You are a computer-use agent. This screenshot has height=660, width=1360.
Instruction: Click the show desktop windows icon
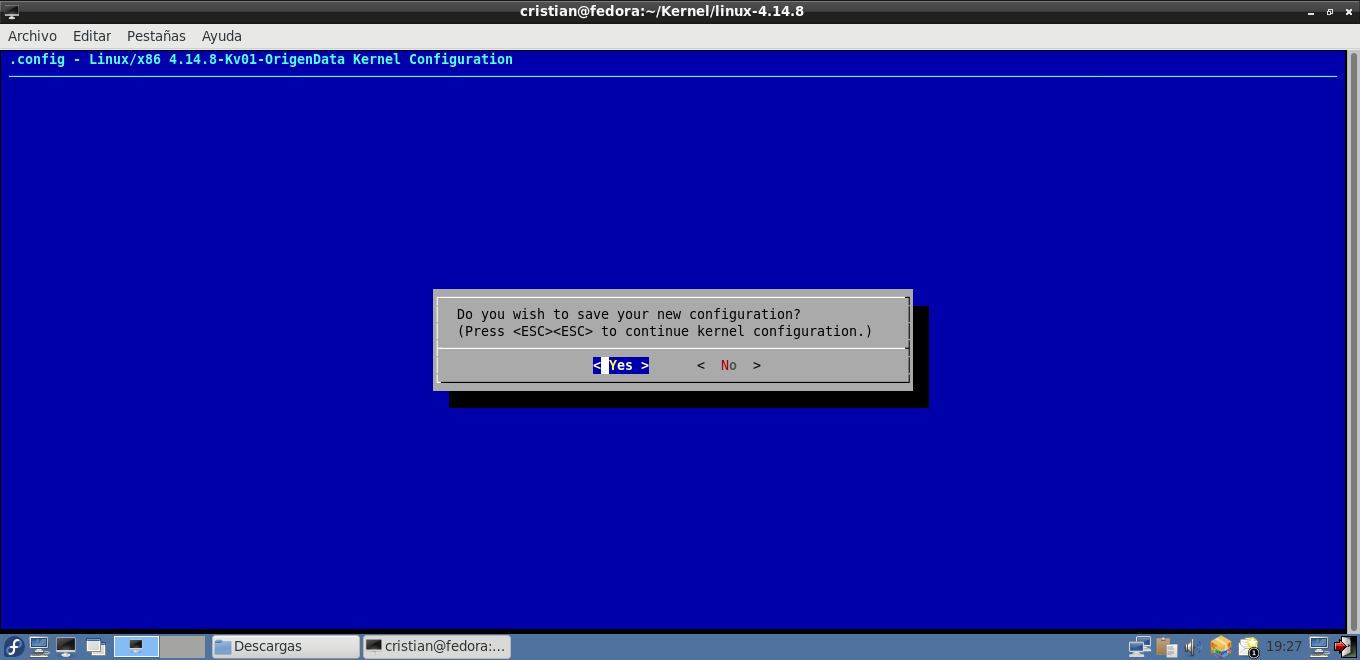coord(95,647)
